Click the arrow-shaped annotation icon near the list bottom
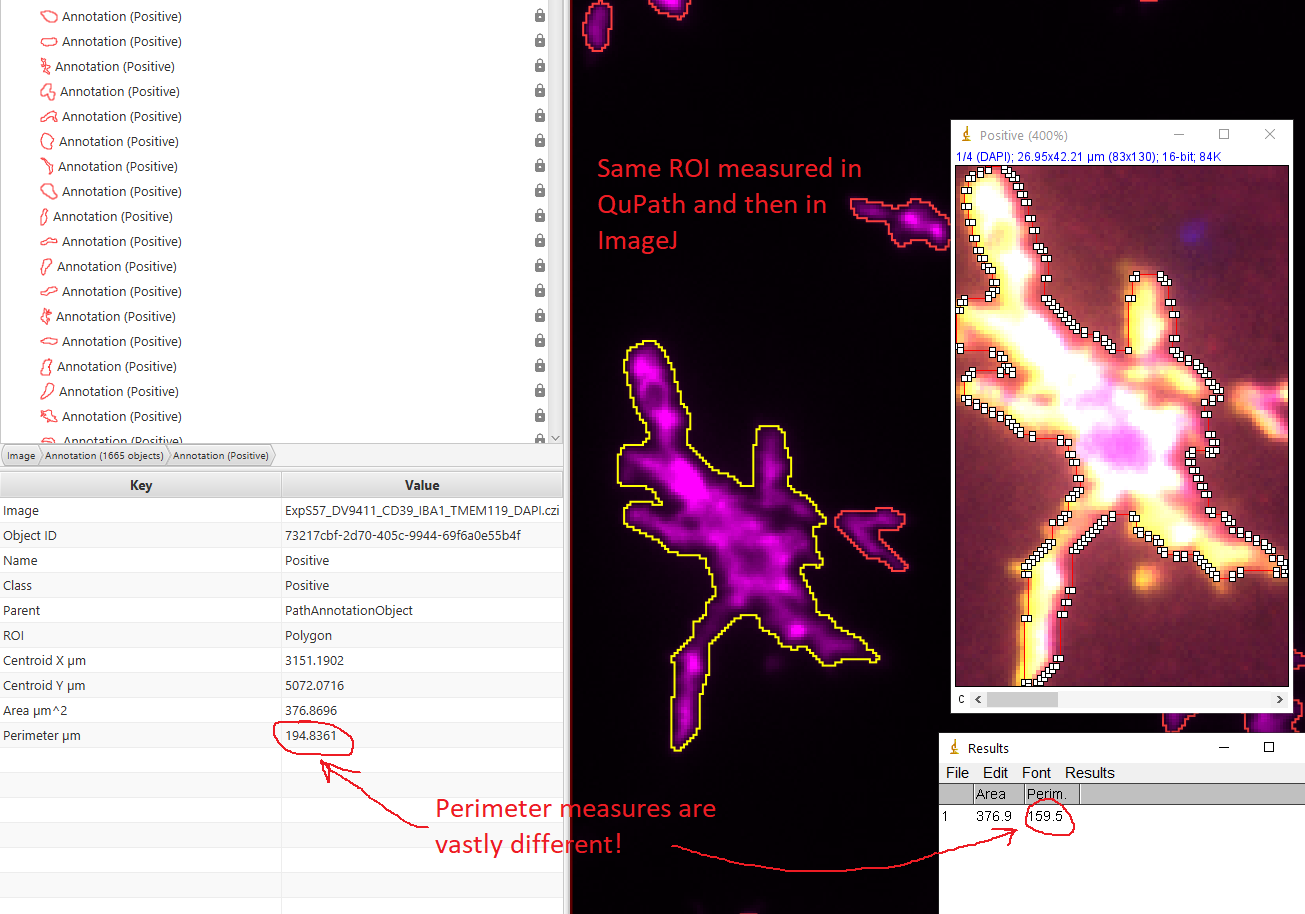The width and height of the screenshot is (1305, 914). click(x=46, y=416)
